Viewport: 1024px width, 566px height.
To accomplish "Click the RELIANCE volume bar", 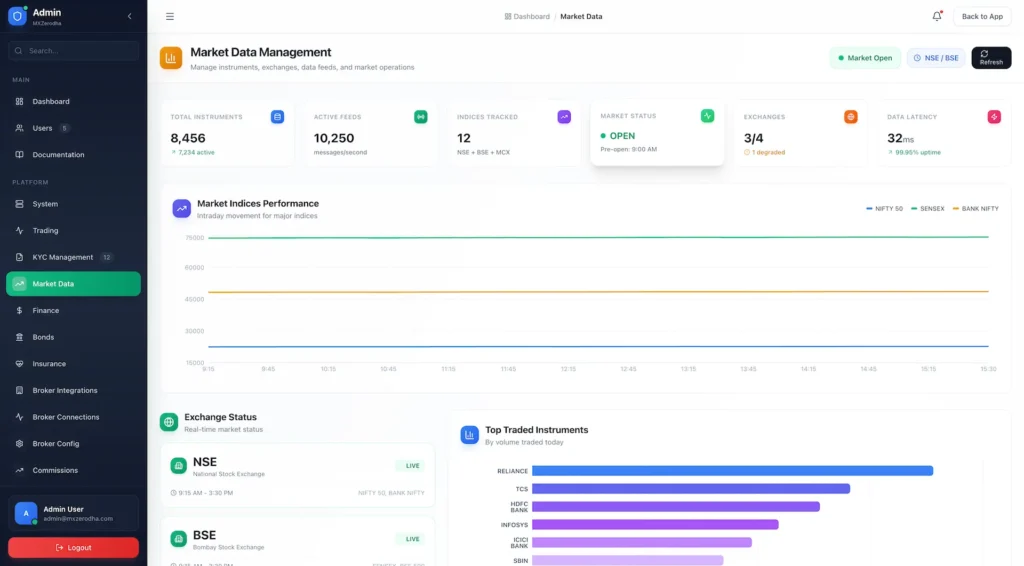I will coord(732,471).
